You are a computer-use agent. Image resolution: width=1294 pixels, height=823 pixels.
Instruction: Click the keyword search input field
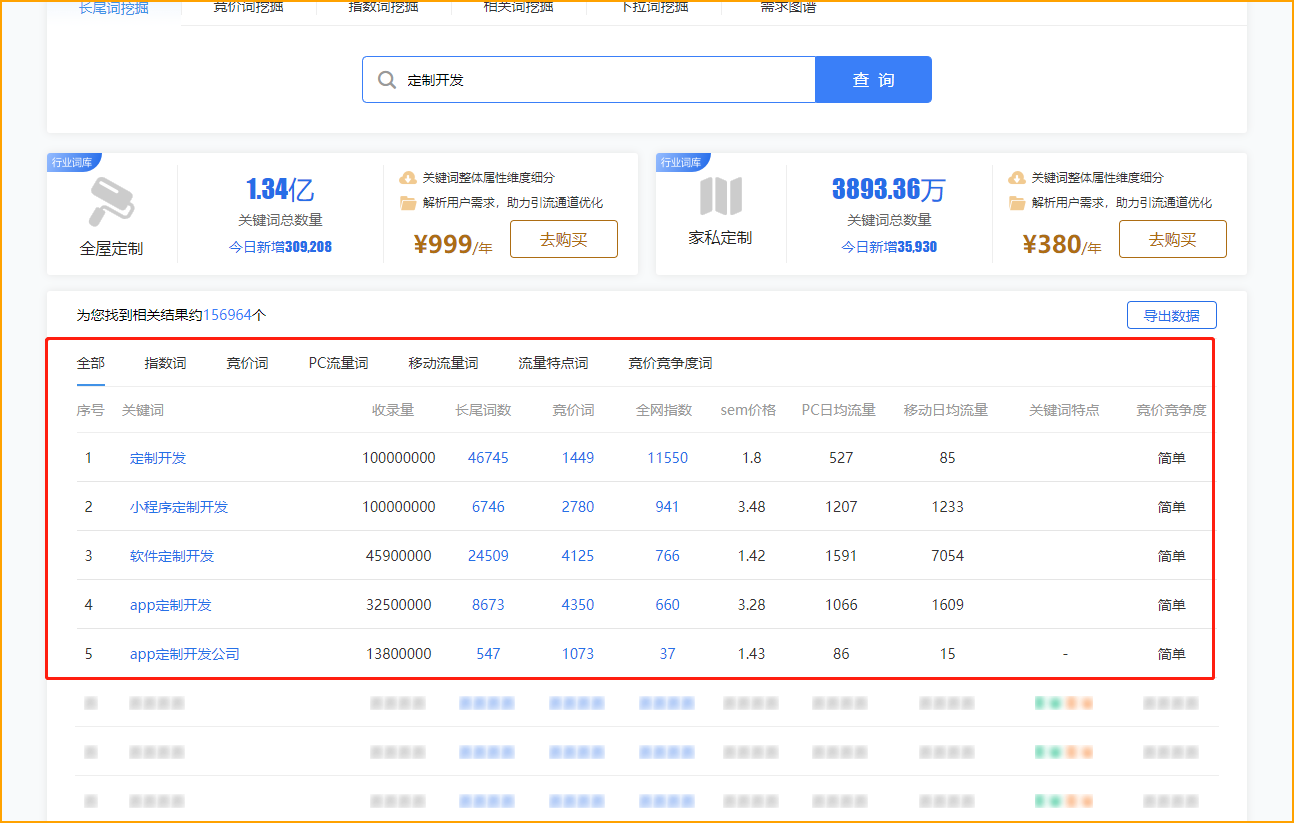click(x=589, y=80)
